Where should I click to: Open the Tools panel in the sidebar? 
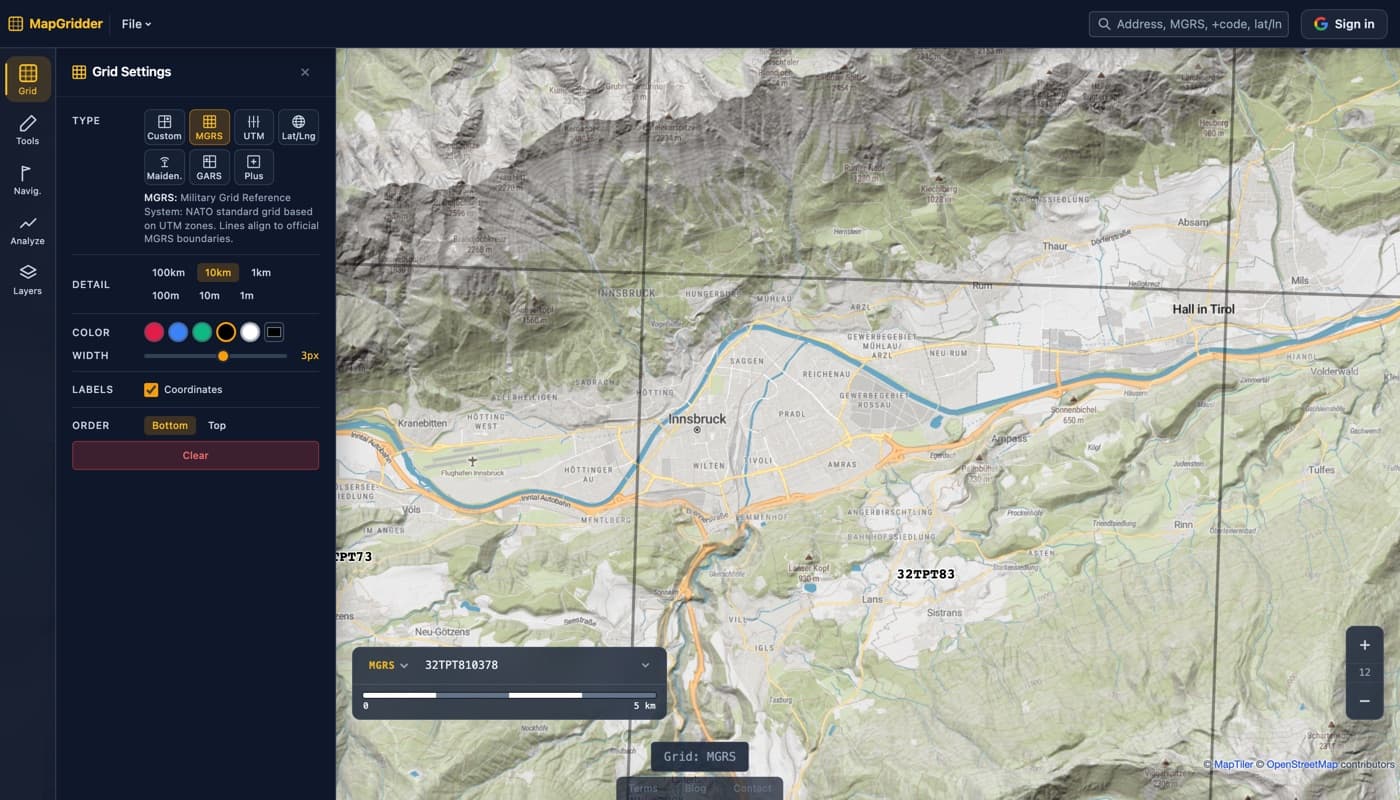coord(28,129)
